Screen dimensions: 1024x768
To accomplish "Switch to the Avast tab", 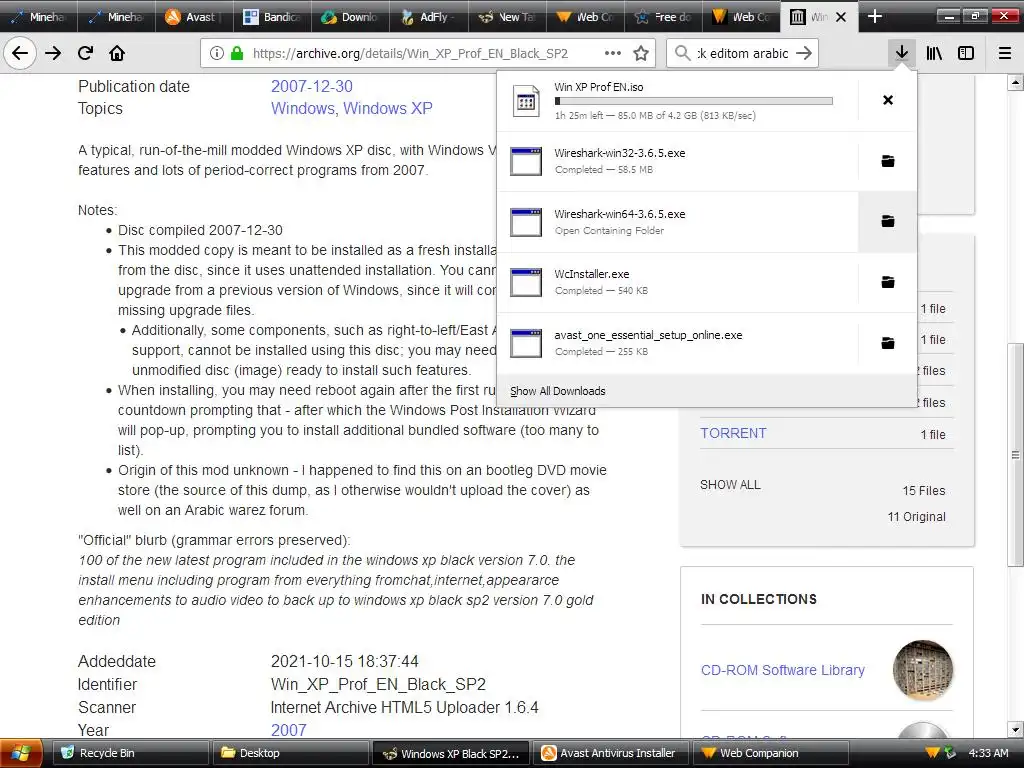I will [x=193, y=17].
